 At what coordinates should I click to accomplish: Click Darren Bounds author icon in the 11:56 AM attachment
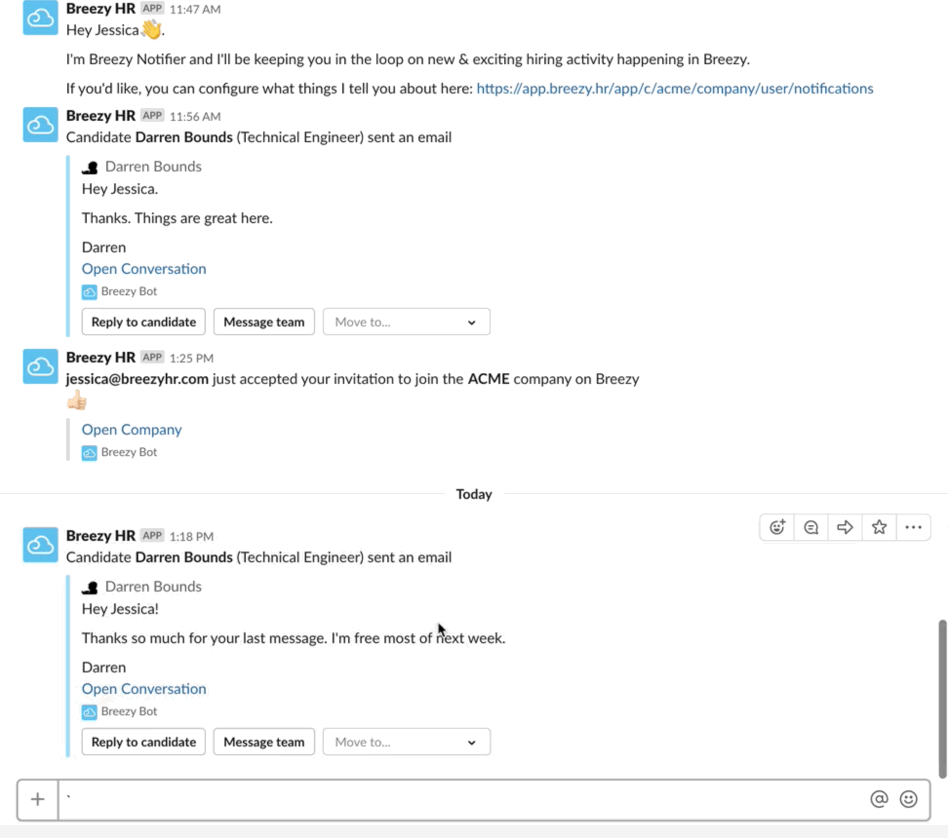pyautogui.click(x=90, y=167)
